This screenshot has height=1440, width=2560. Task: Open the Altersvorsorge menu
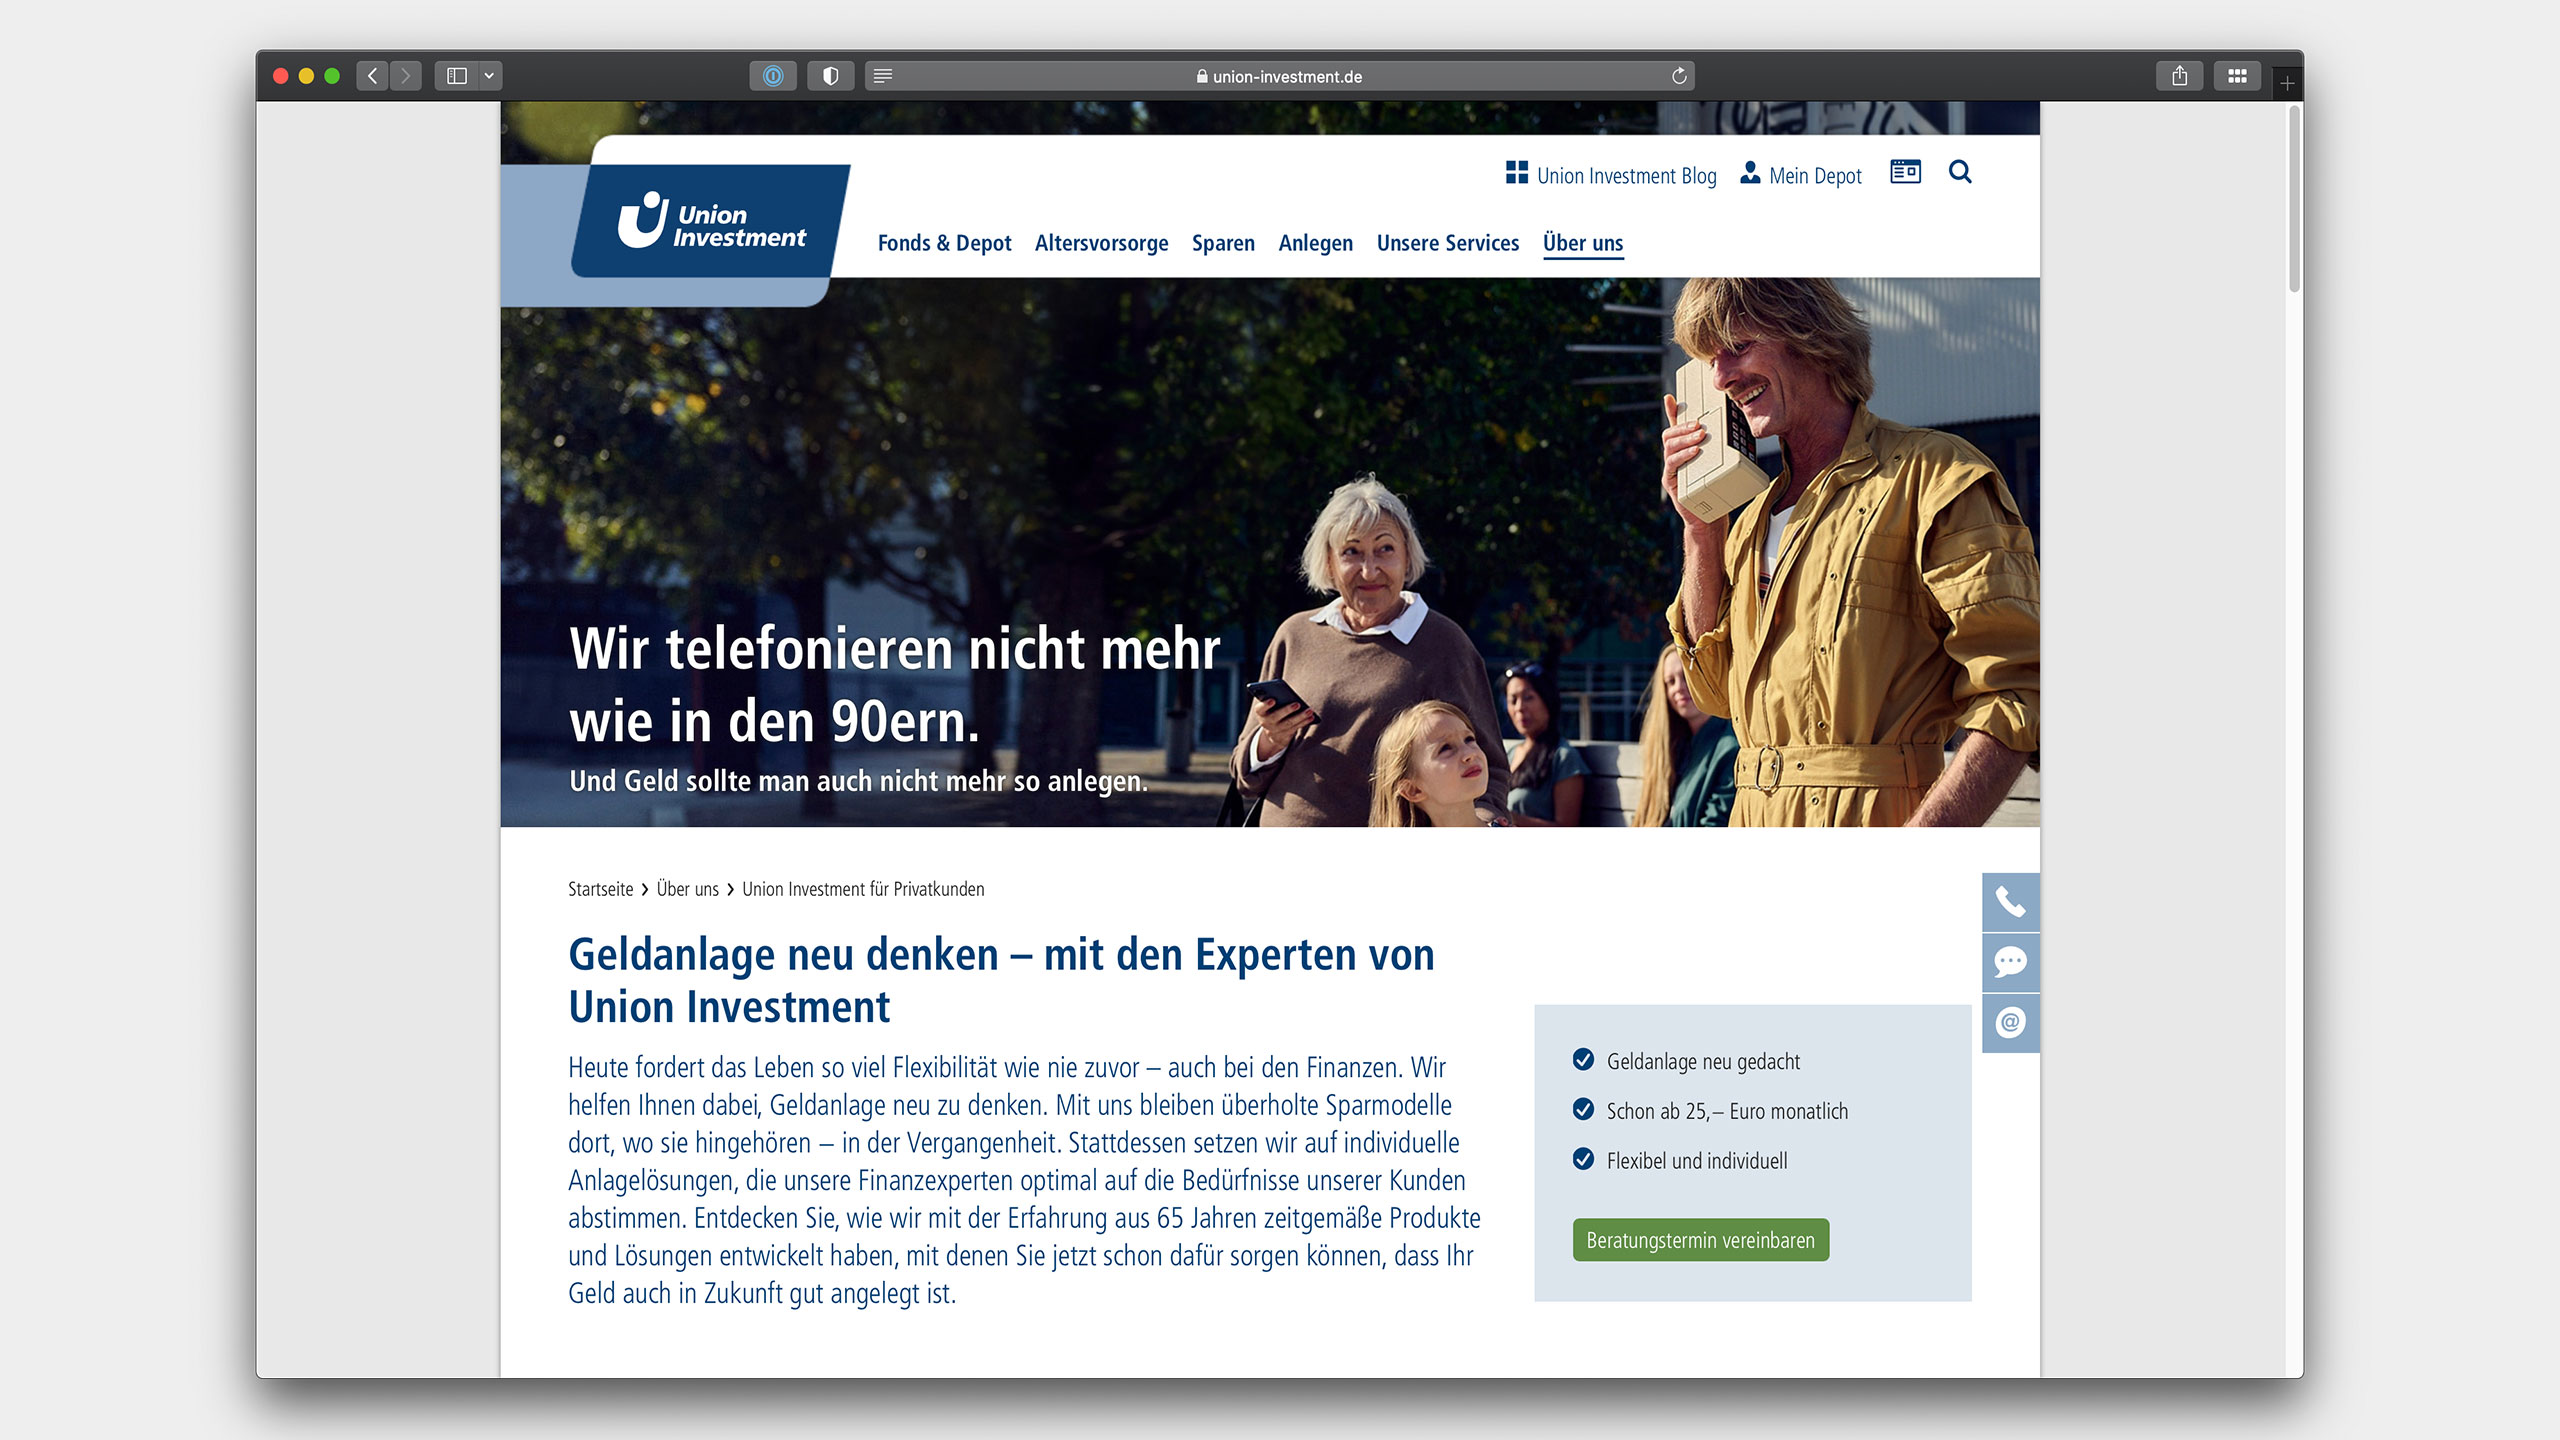pos(1101,243)
